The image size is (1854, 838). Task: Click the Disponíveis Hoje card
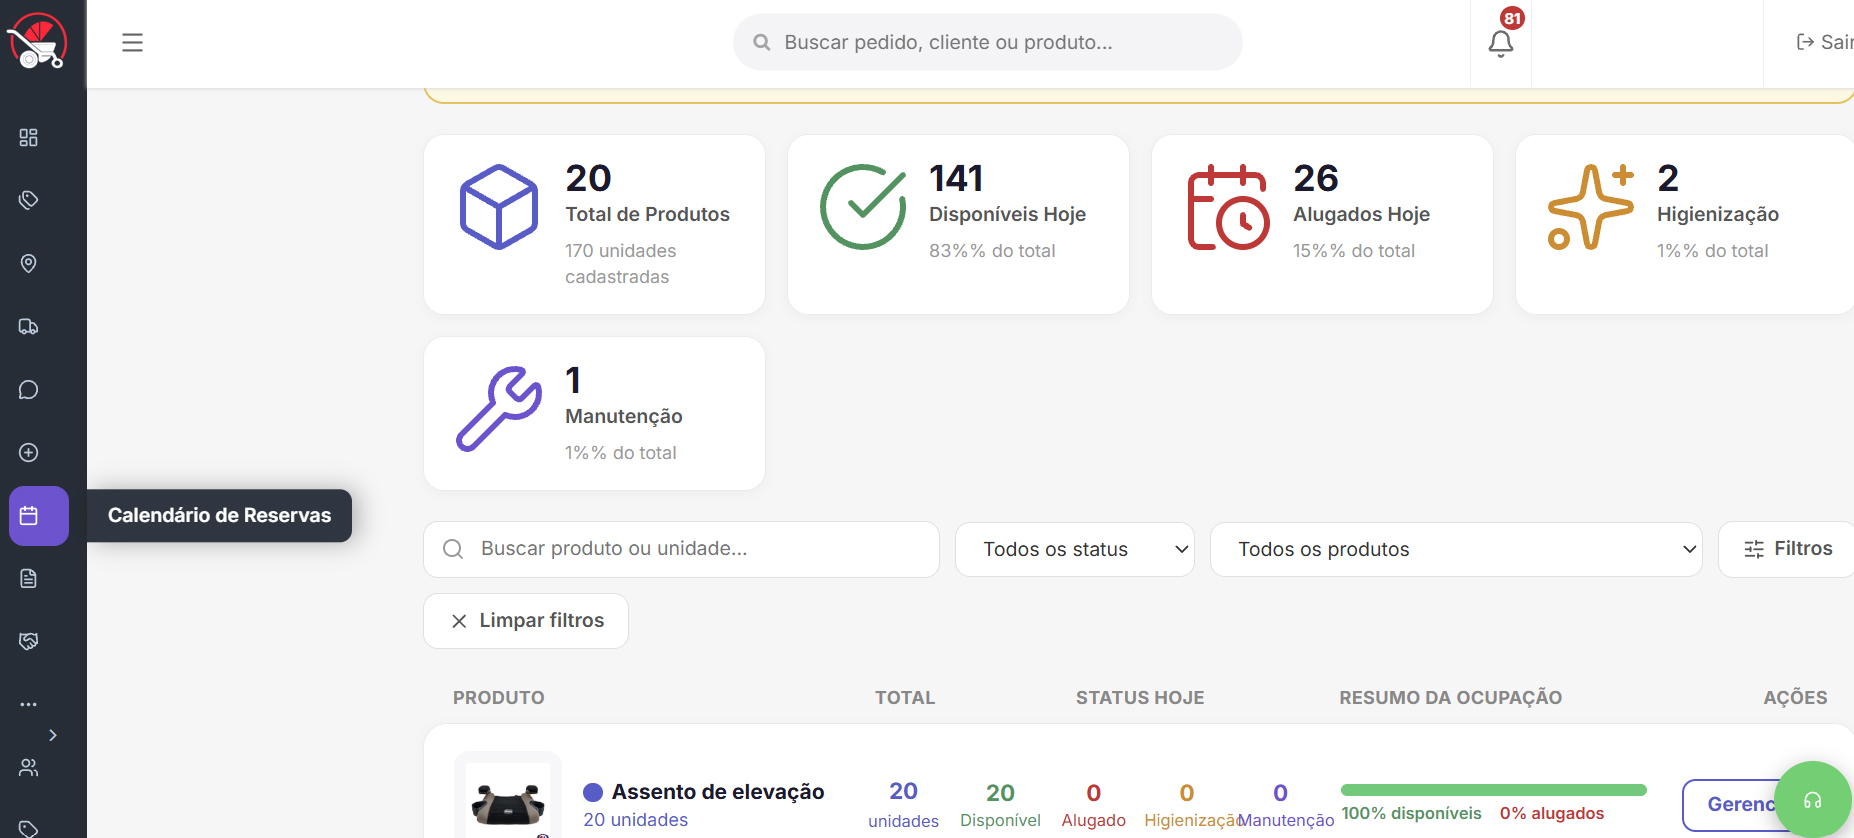(x=958, y=224)
